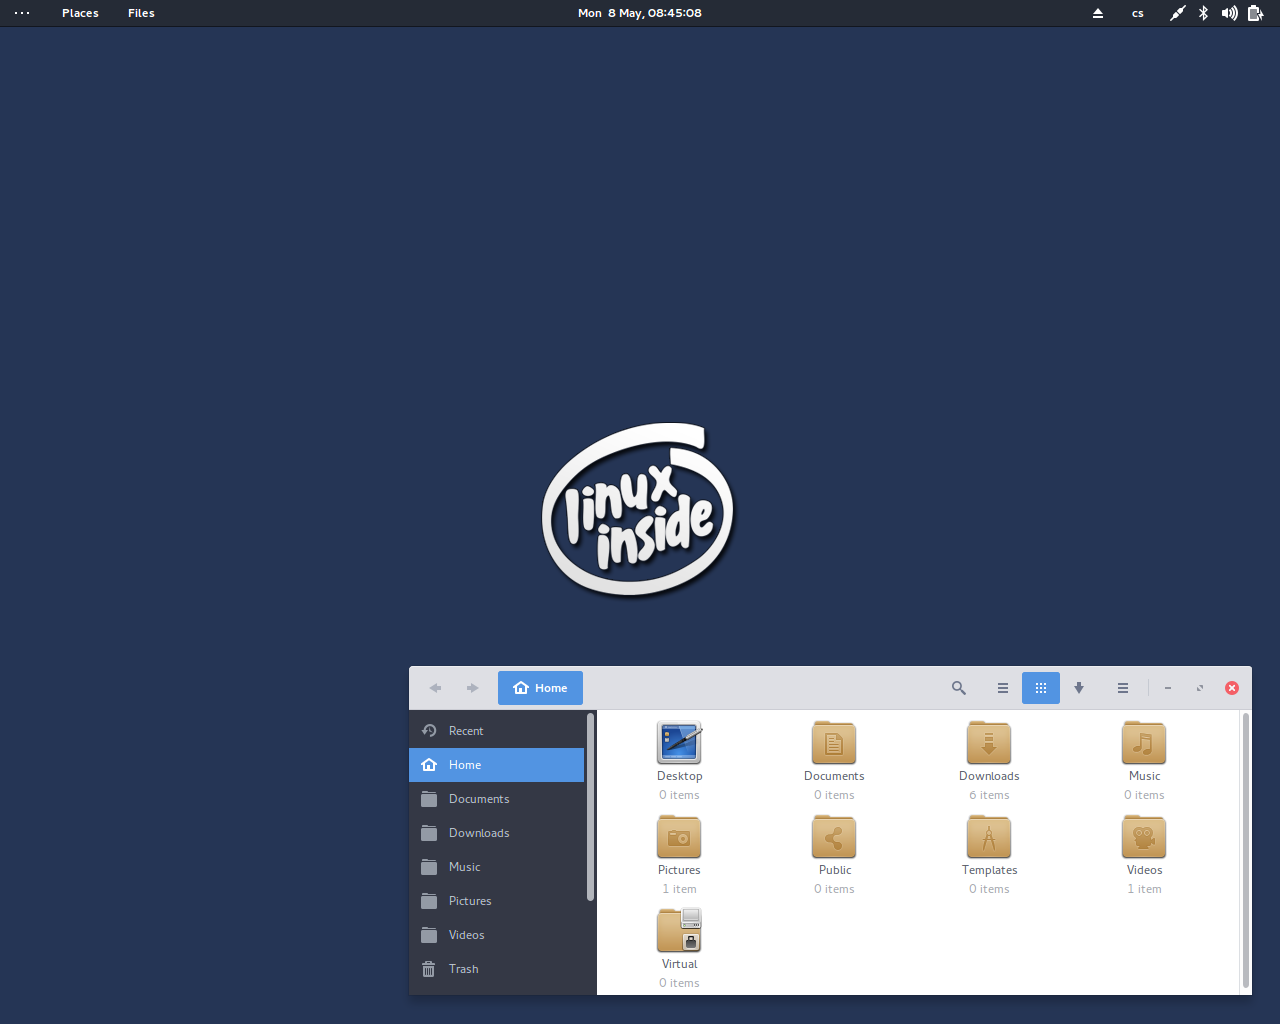Open the Music folder in file grid

pos(1144,743)
